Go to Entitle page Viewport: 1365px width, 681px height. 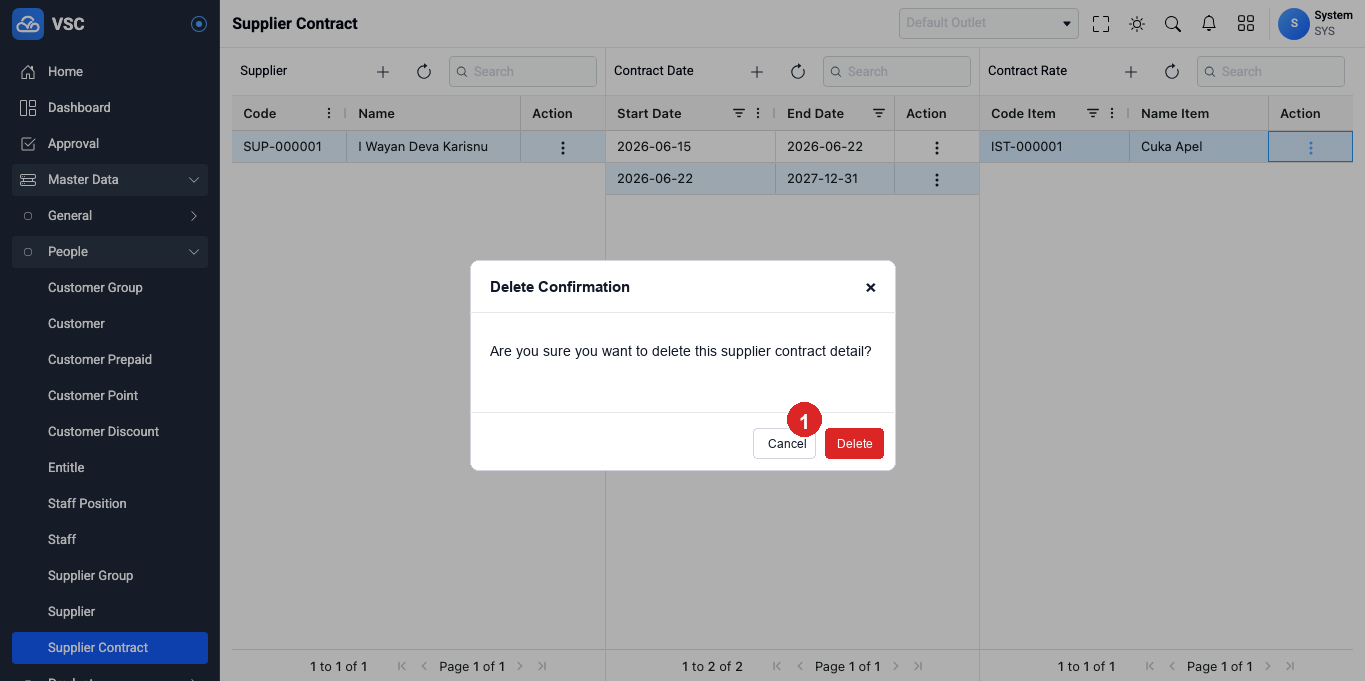110,468
